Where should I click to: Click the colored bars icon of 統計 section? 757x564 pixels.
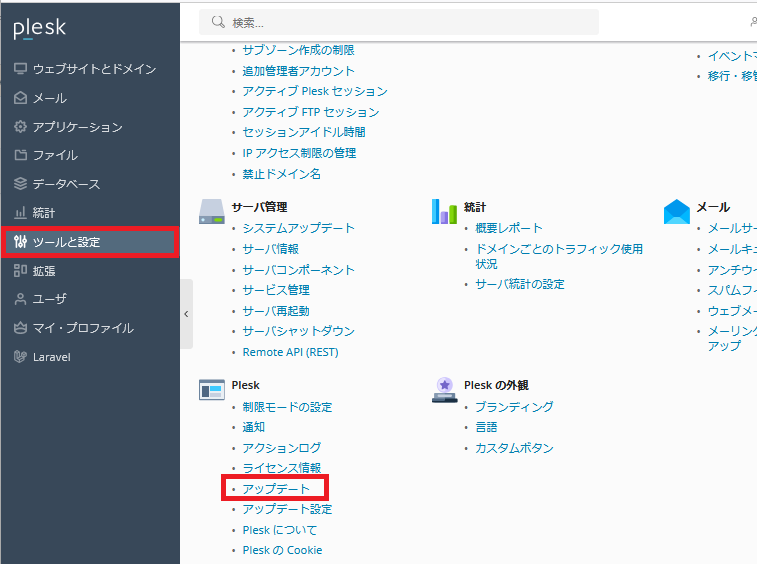(444, 212)
